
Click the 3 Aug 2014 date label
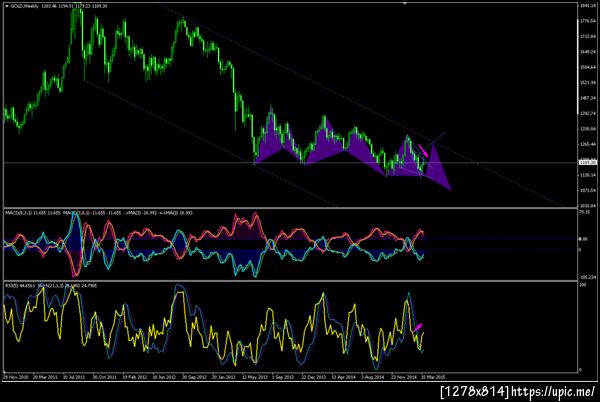(x=373, y=377)
